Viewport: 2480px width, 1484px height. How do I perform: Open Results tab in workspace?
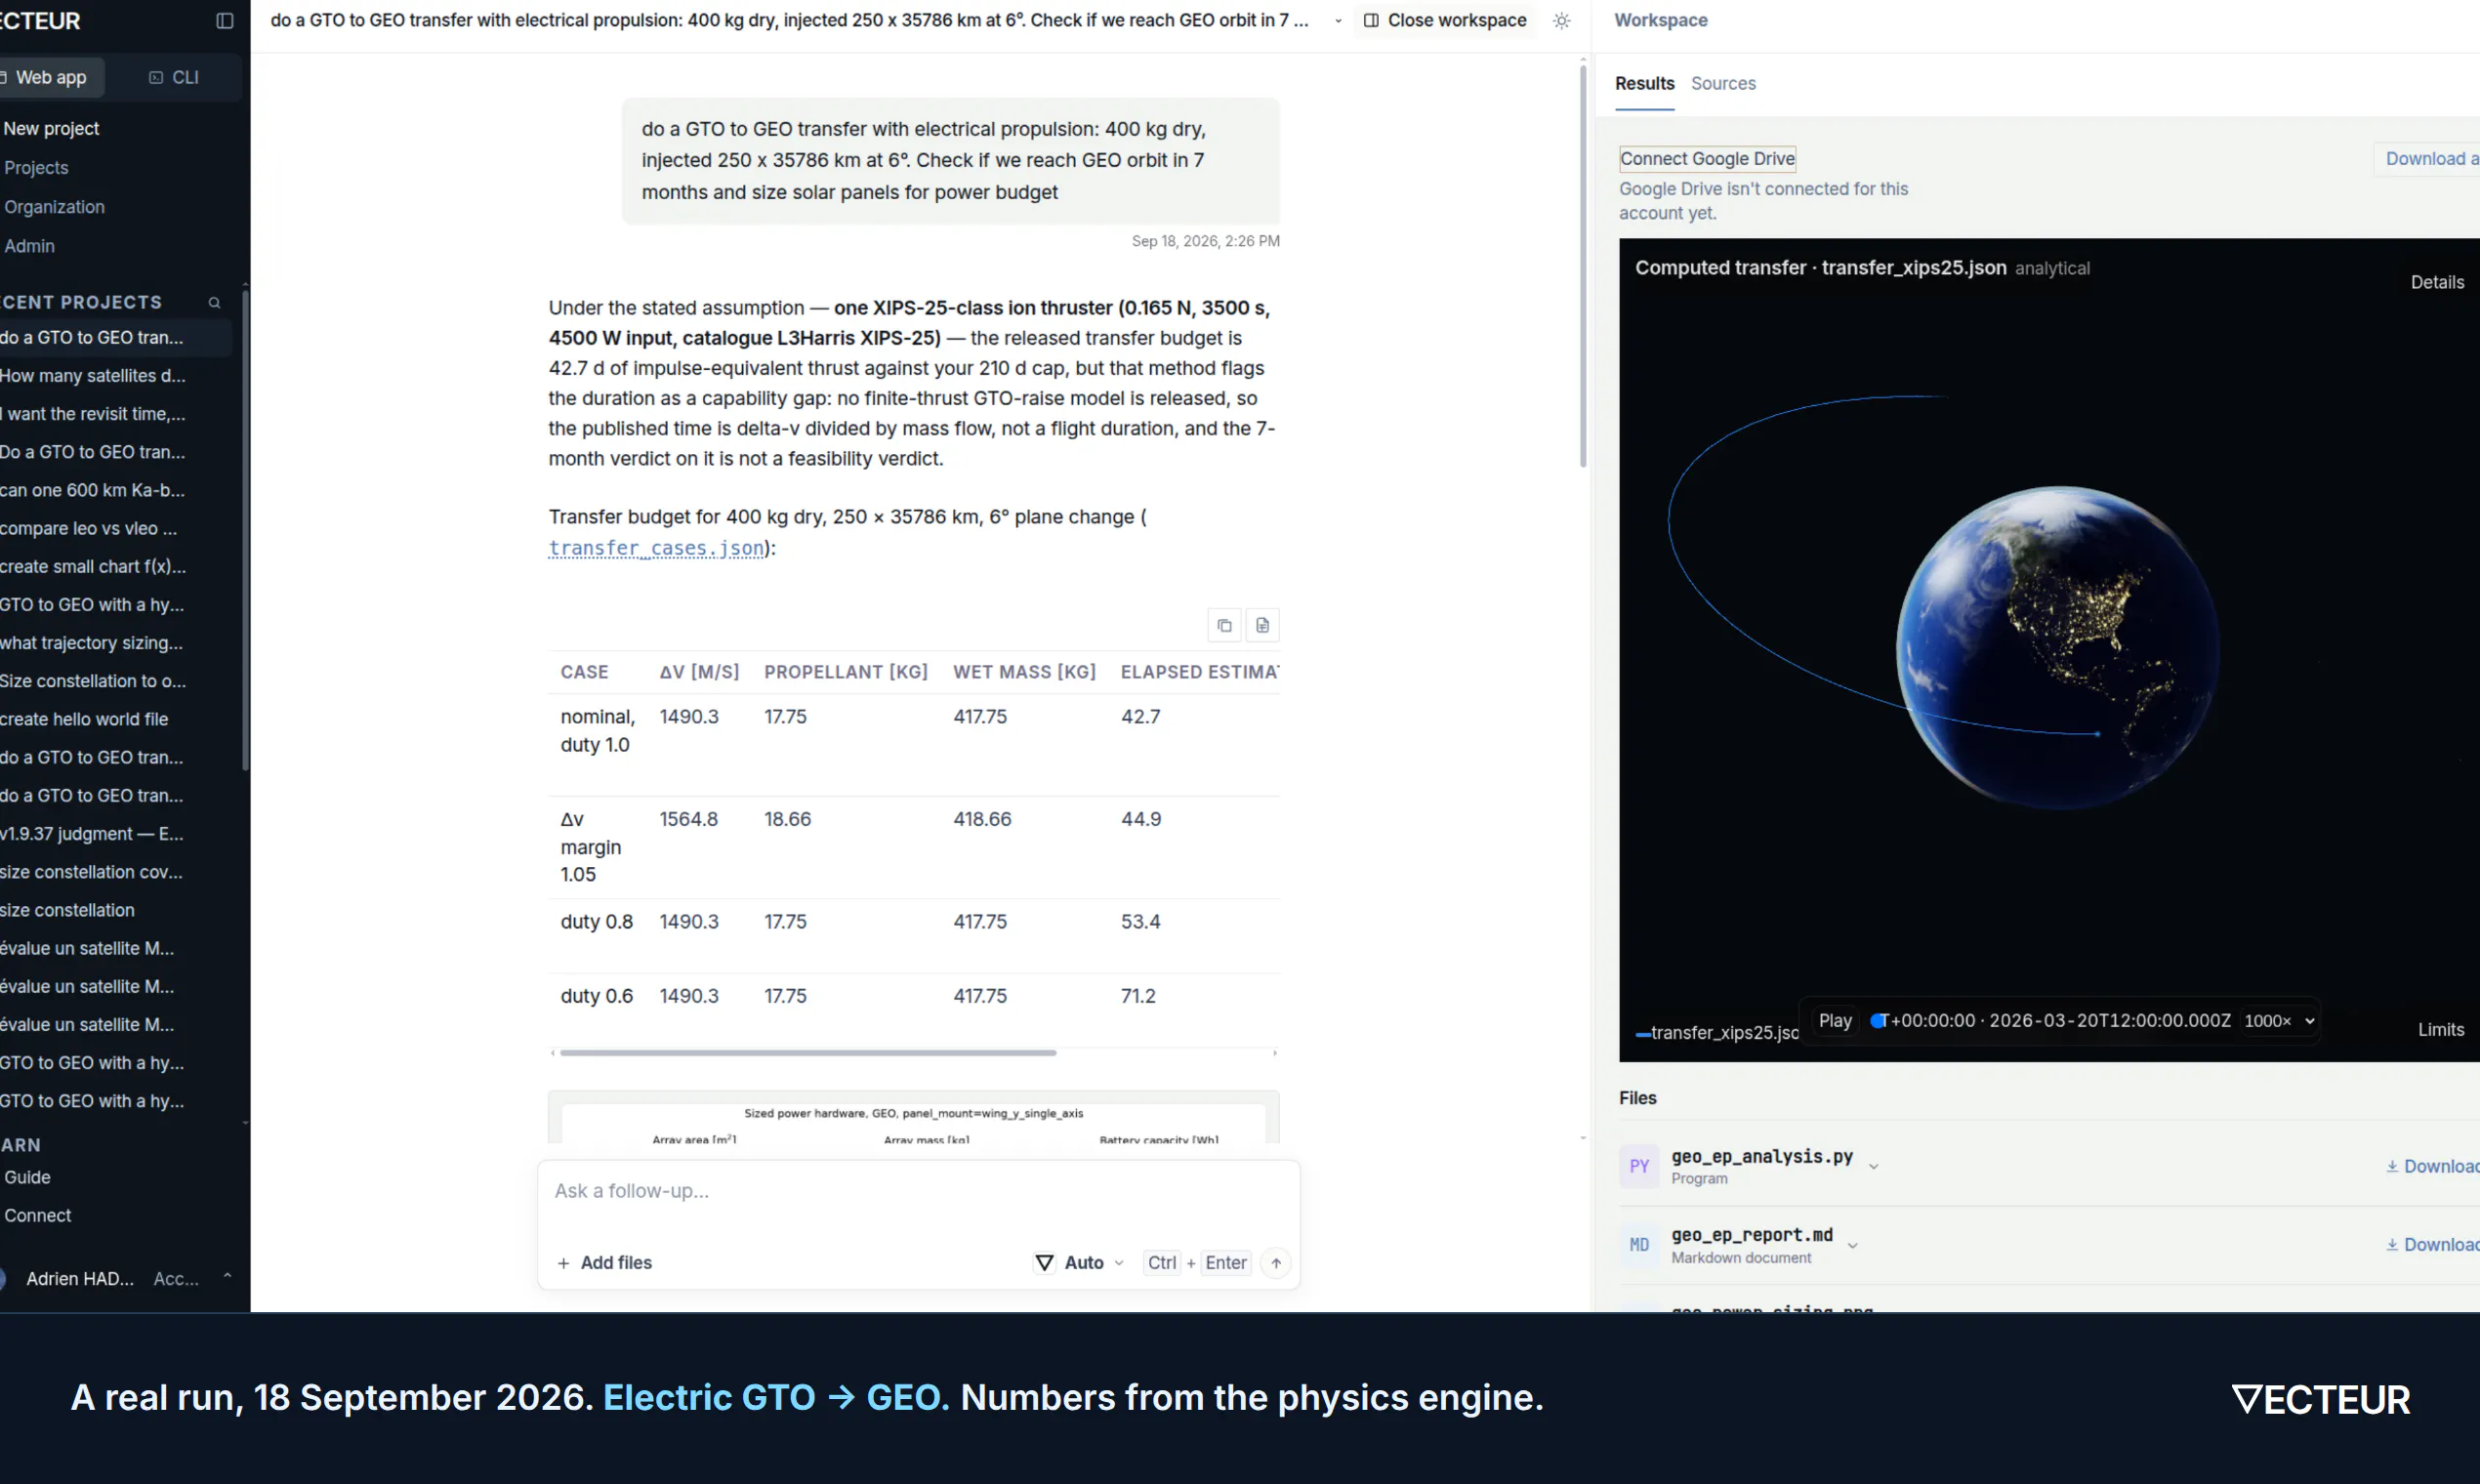(1644, 83)
